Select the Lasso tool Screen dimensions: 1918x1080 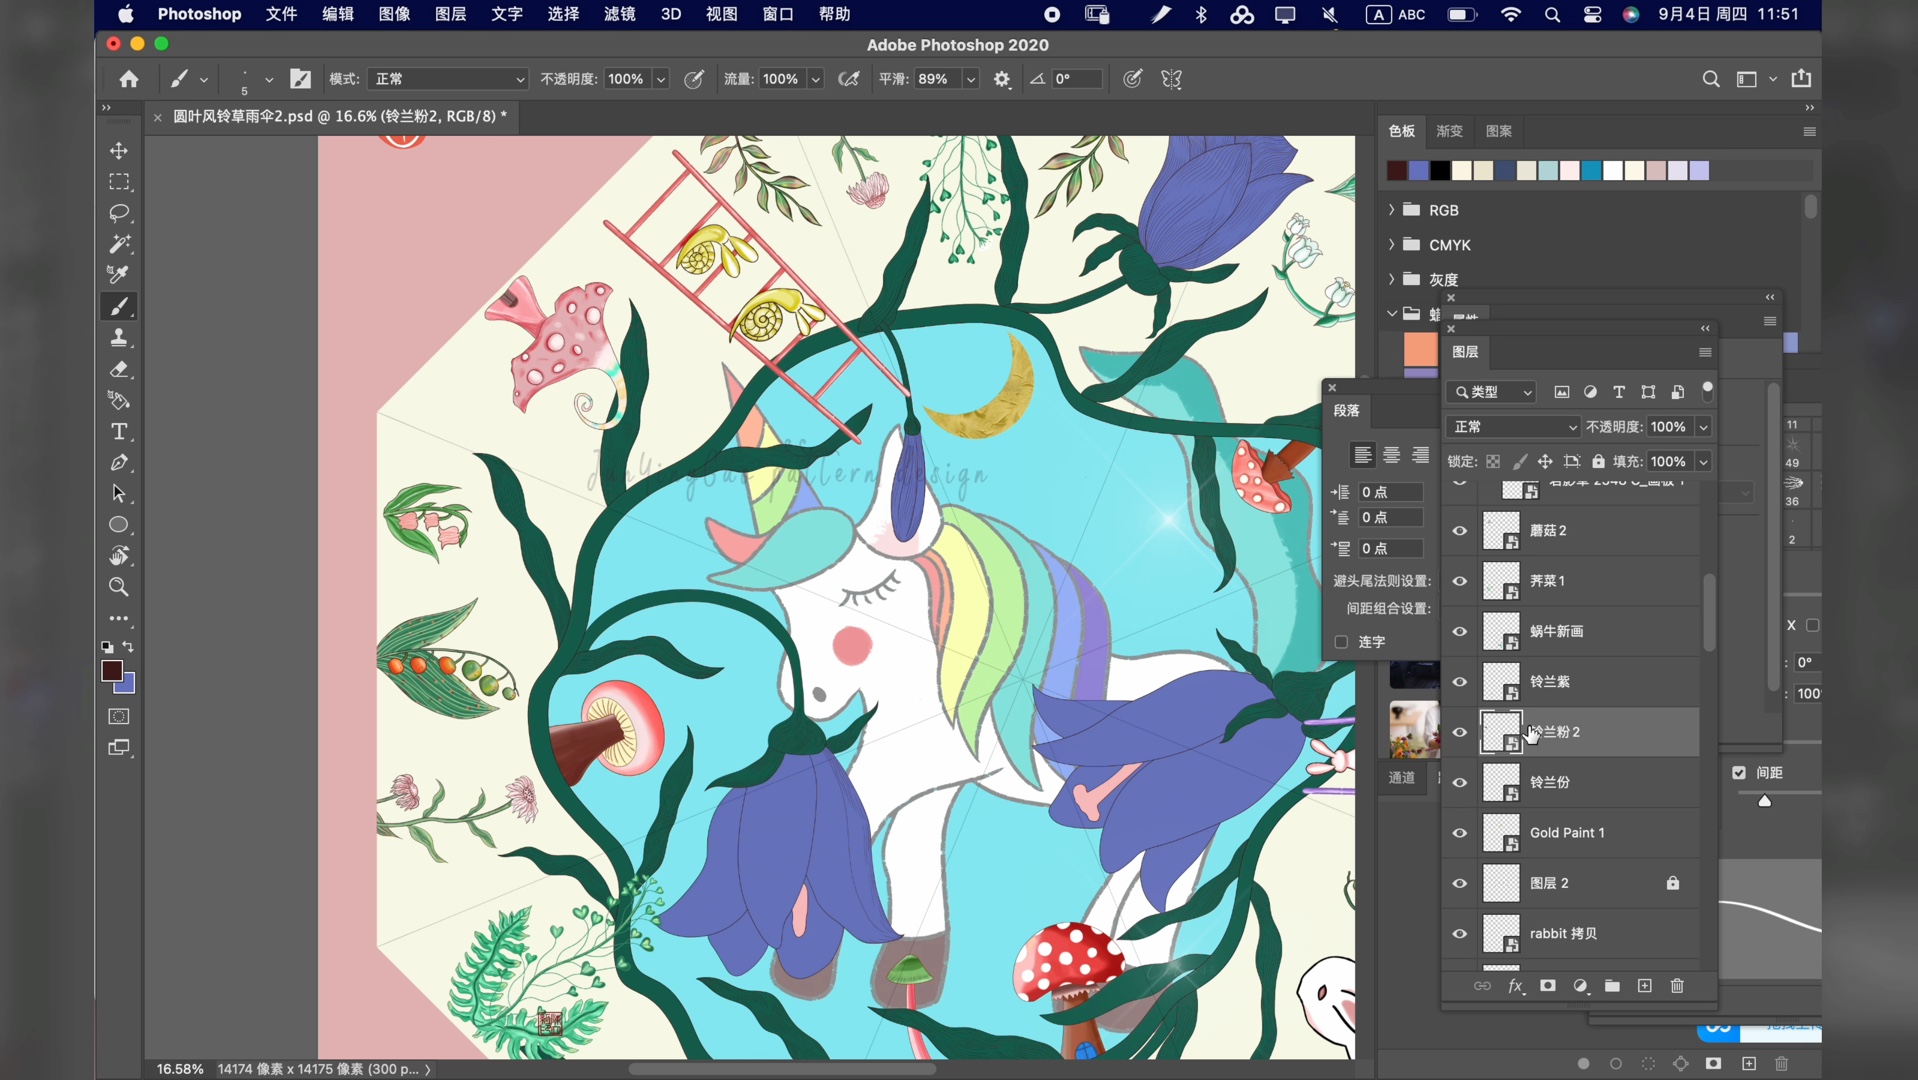click(119, 213)
